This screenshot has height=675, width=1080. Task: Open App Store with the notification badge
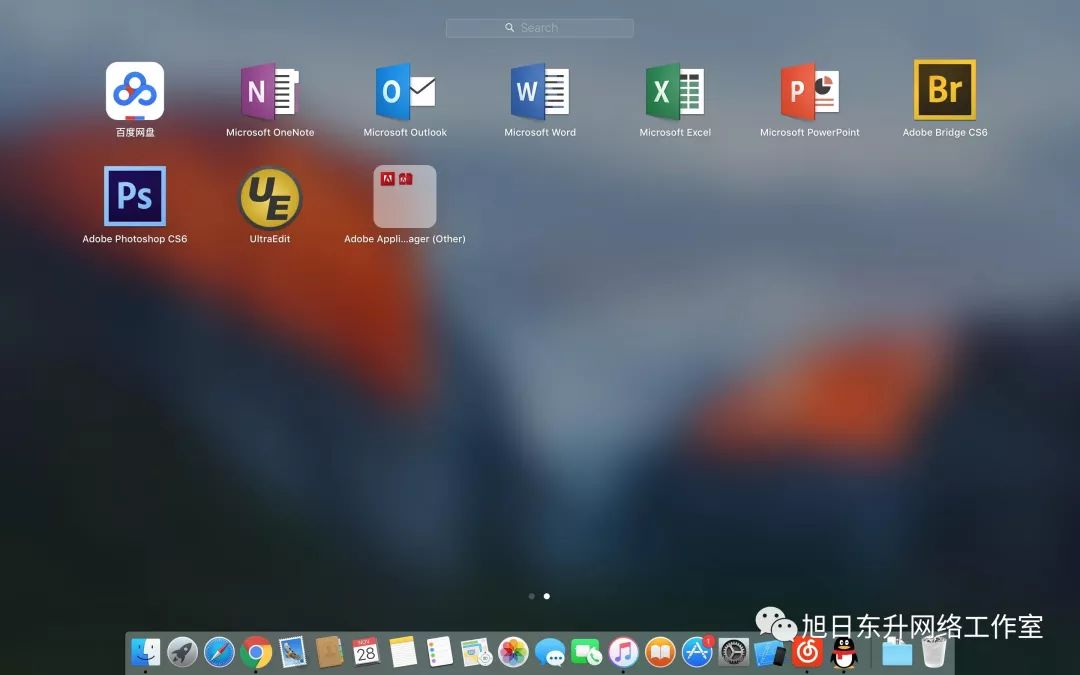pyautogui.click(x=697, y=653)
